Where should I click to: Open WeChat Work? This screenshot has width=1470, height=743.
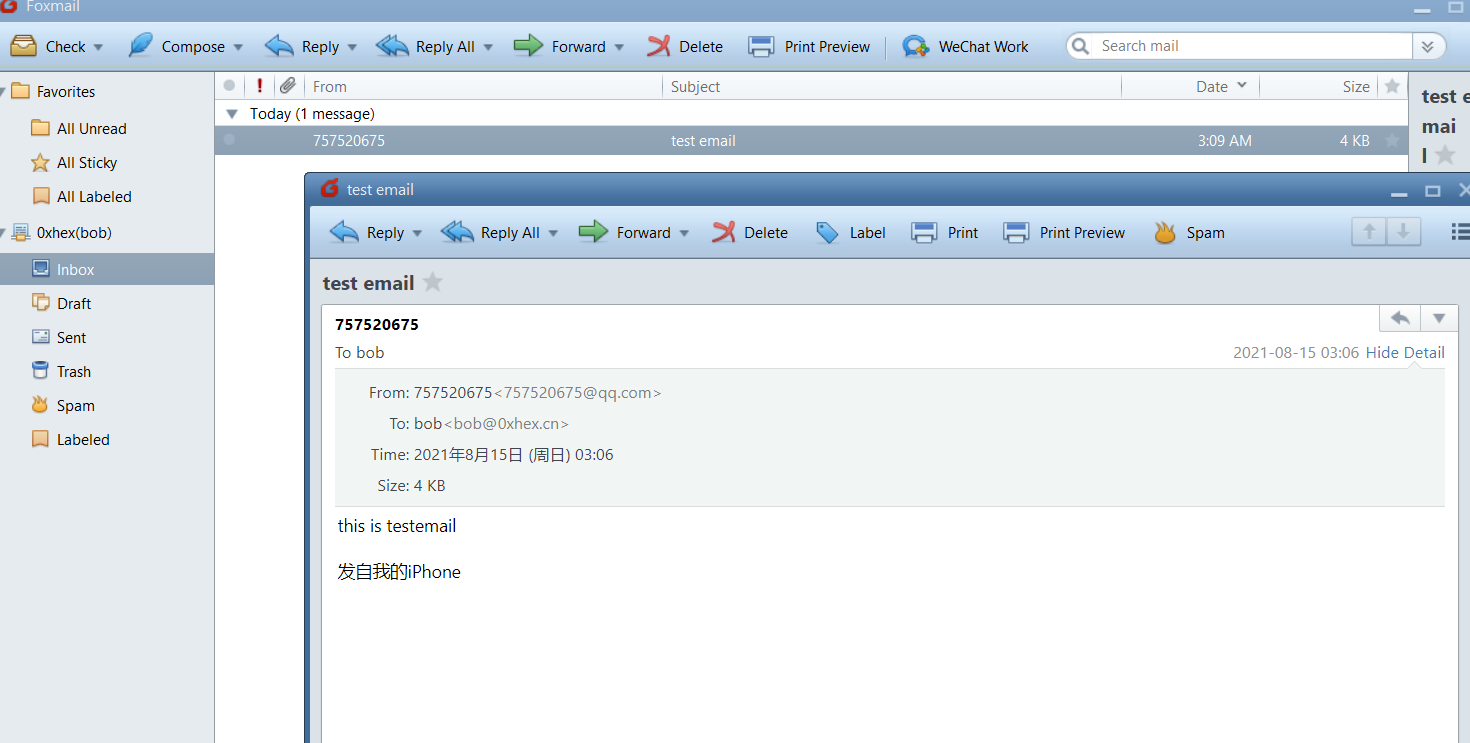(x=966, y=46)
